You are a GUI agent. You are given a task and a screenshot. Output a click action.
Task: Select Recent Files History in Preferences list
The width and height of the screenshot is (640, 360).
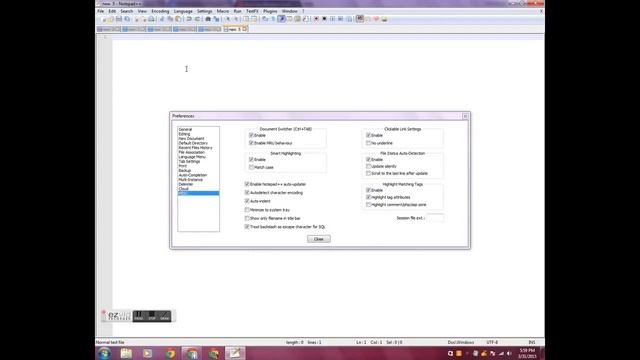pos(195,147)
